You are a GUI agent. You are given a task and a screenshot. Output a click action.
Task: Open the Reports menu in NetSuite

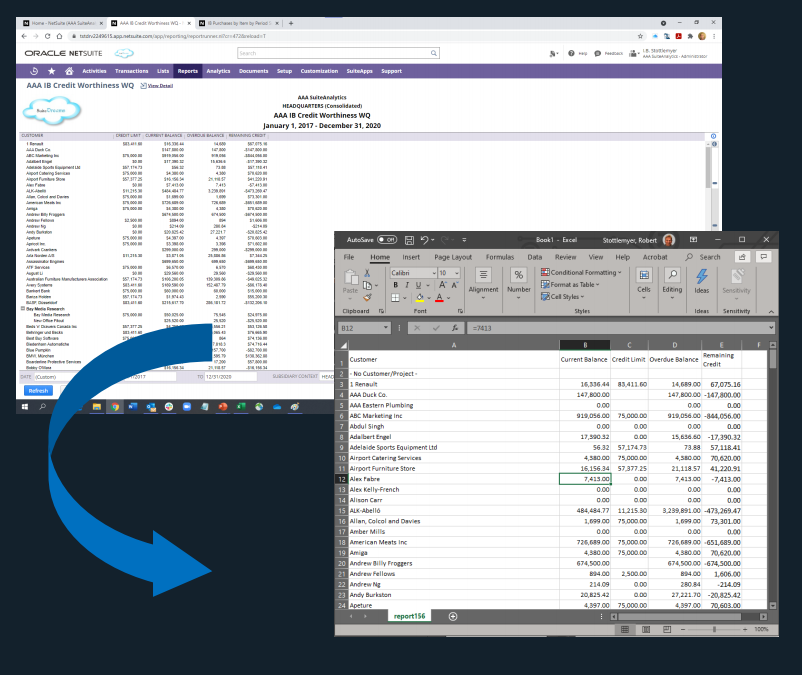pos(187,71)
